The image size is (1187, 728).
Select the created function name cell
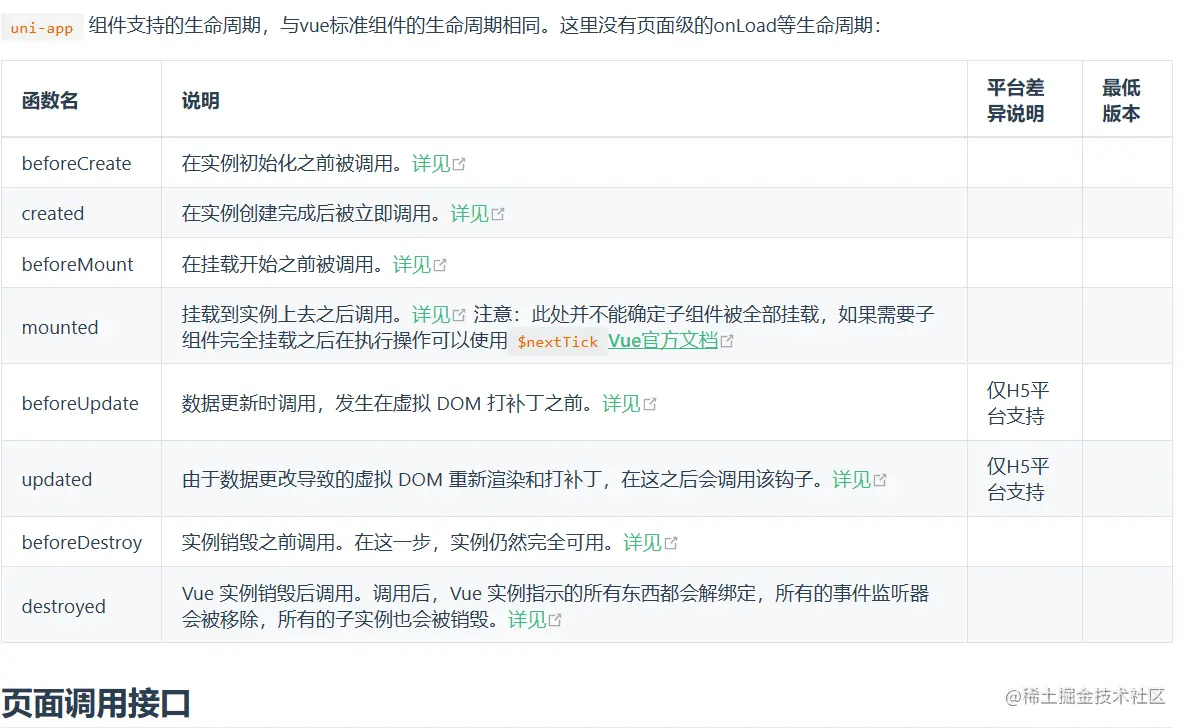coord(82,213)
